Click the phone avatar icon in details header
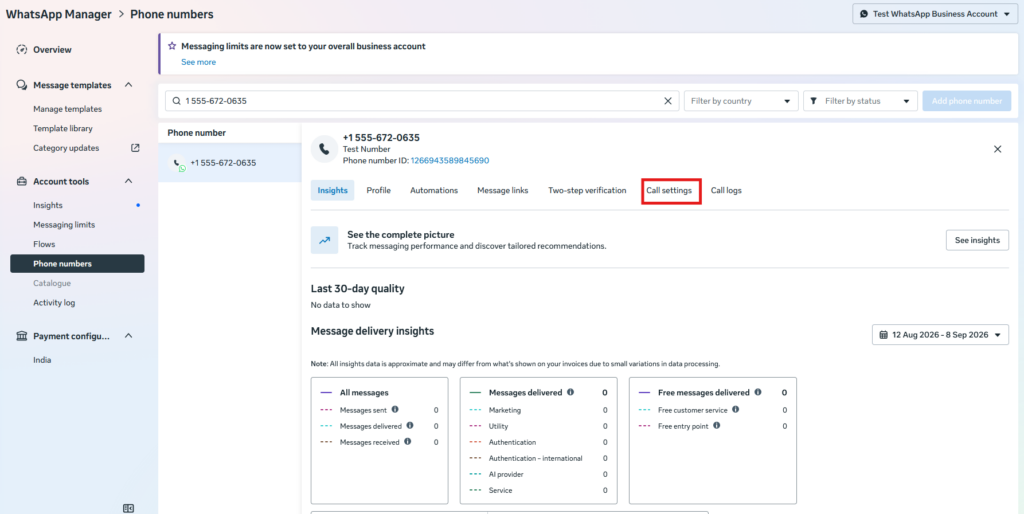 pos(324,149)
